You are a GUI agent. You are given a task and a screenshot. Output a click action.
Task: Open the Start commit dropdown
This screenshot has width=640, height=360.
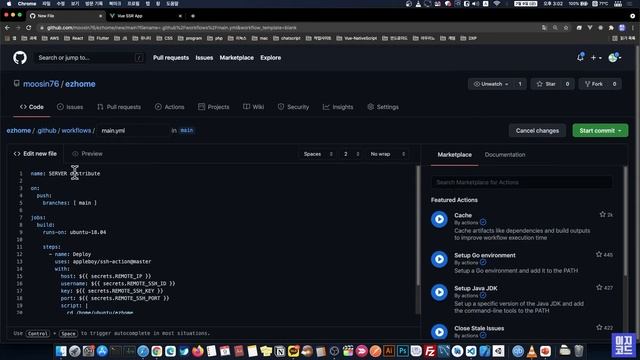(x=600, y=131)
